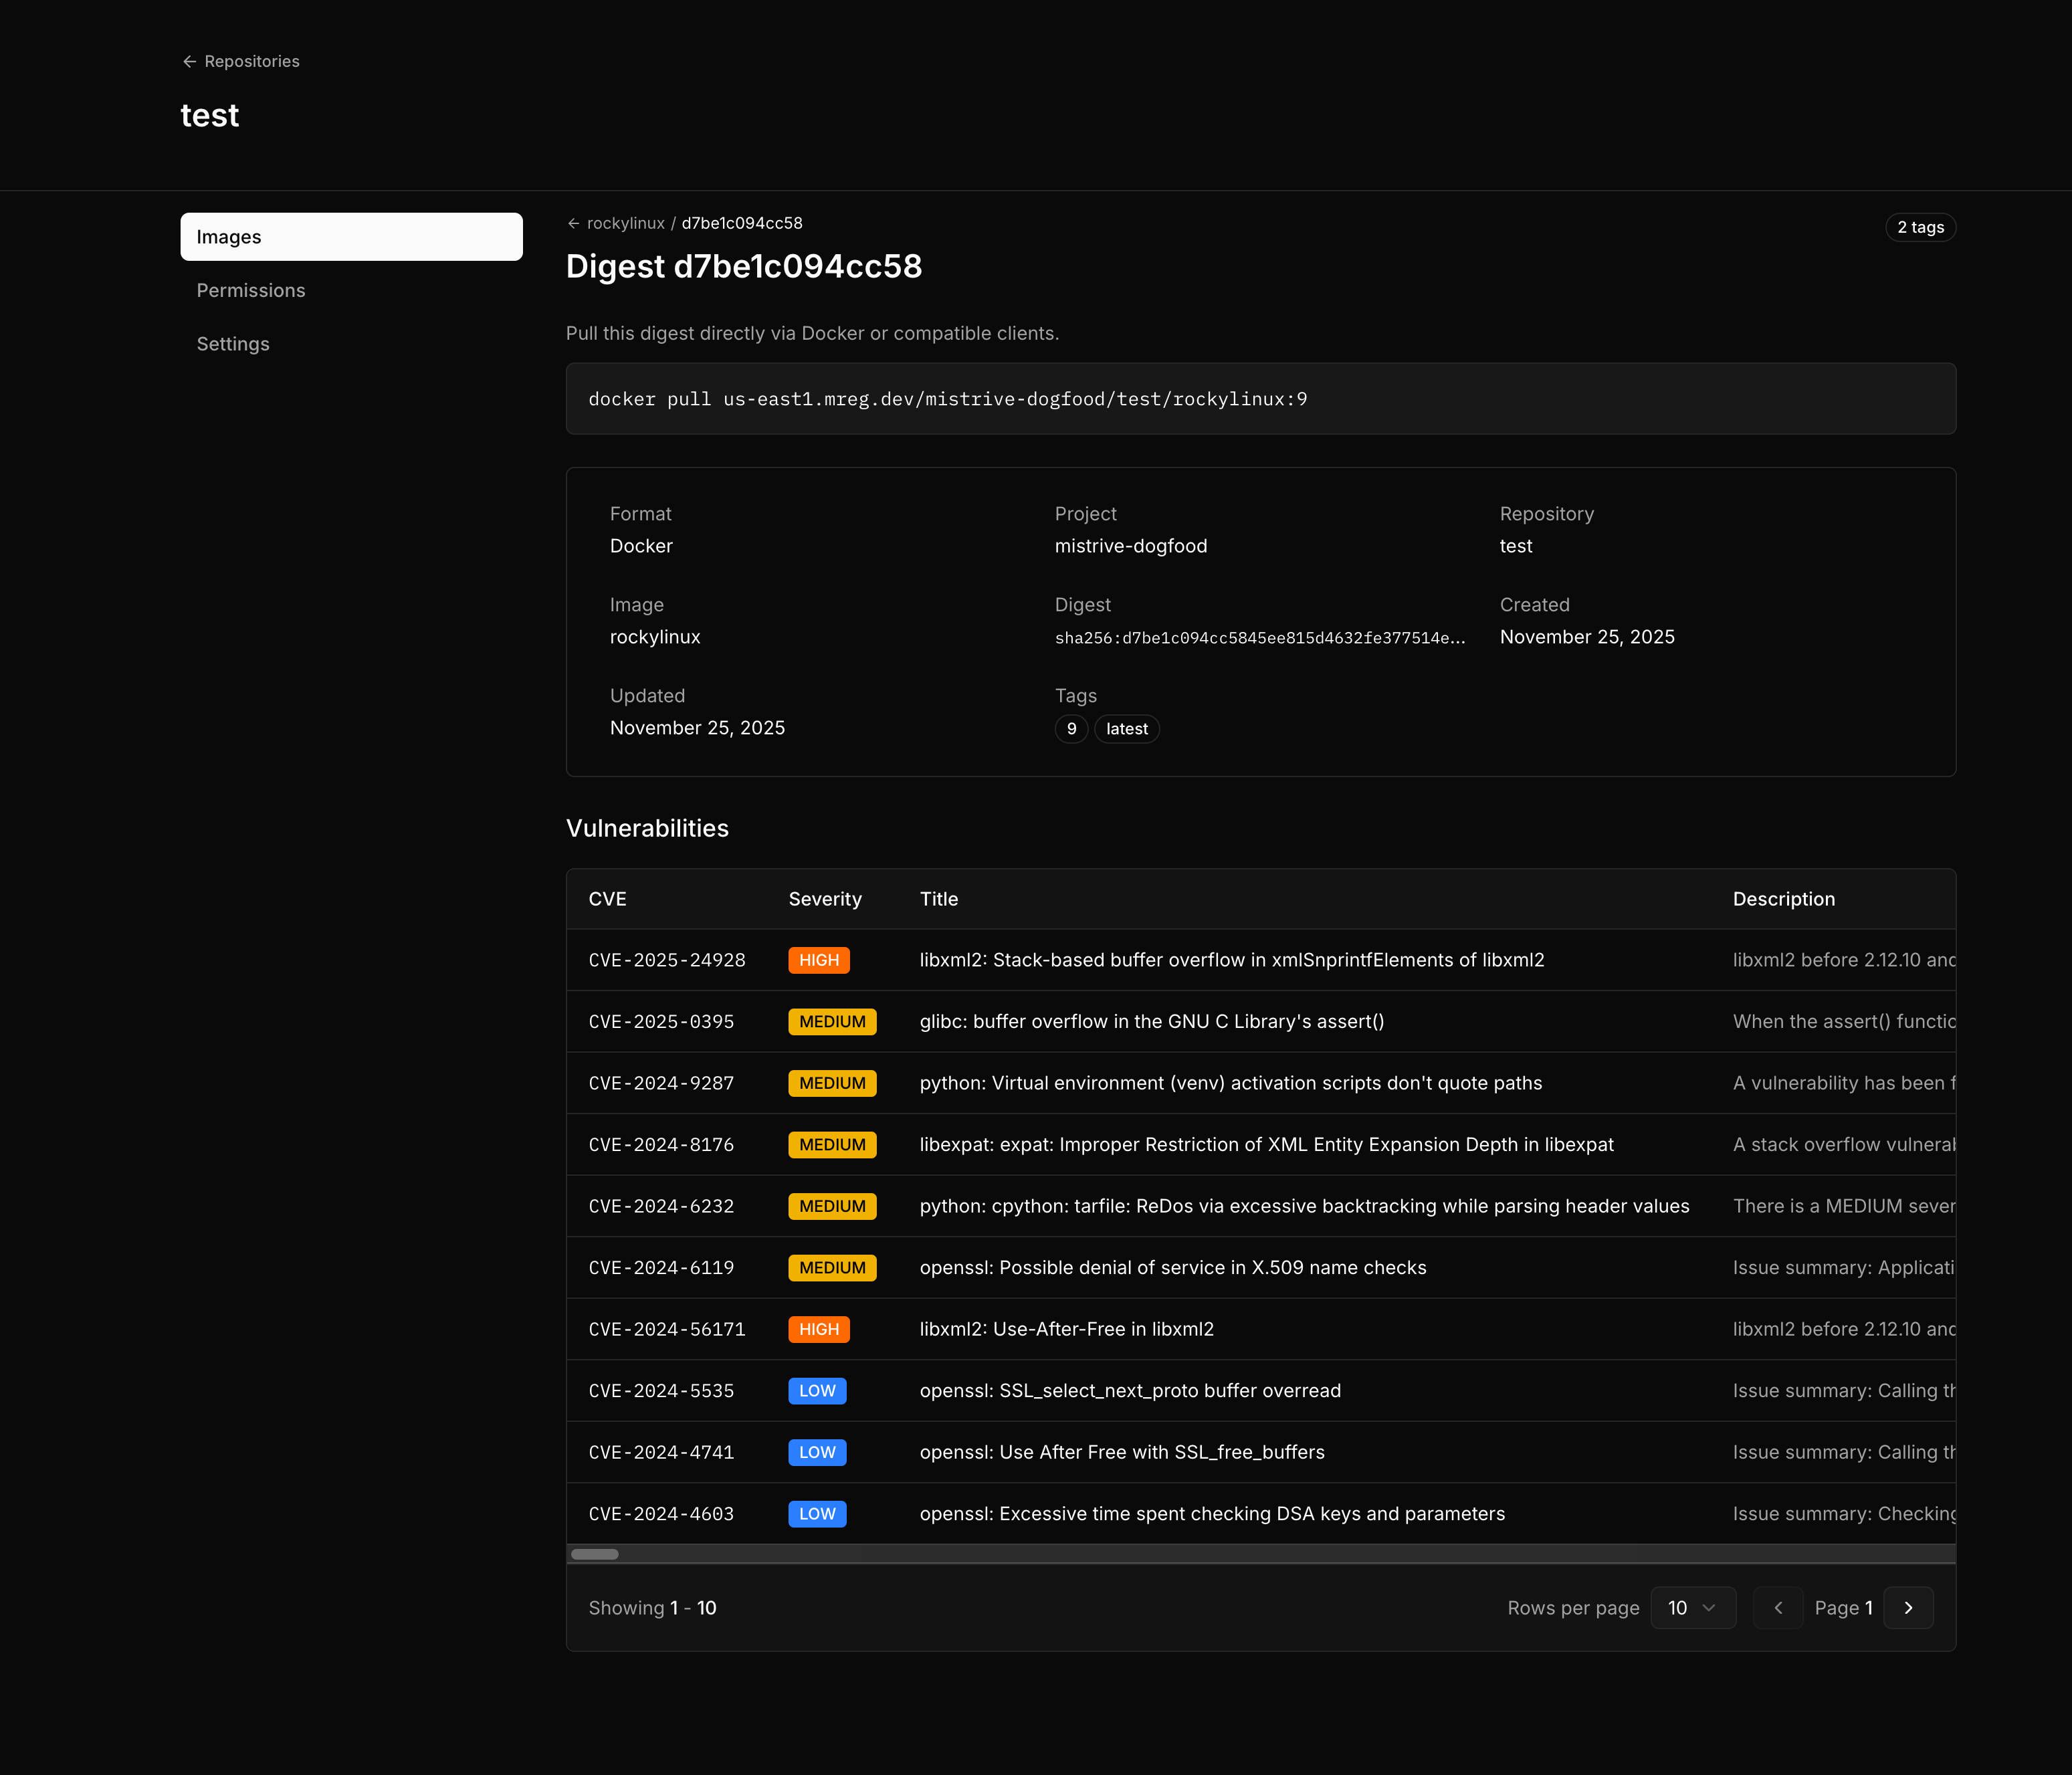Image resolution: width=2072 pixels, height=1775 pixels.
Task: Click the HIGH severity badge on CVE-2025-24928
Action: click(819, 959)
